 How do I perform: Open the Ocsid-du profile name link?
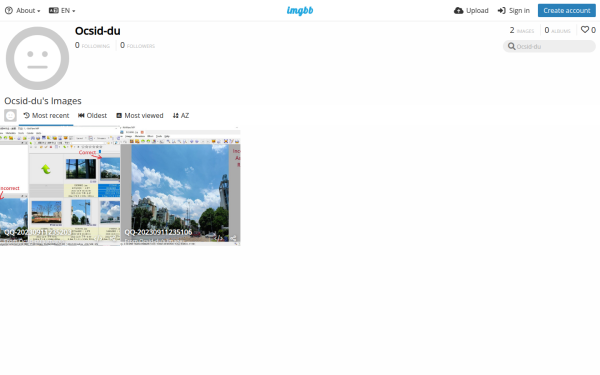tap(98, 31)
